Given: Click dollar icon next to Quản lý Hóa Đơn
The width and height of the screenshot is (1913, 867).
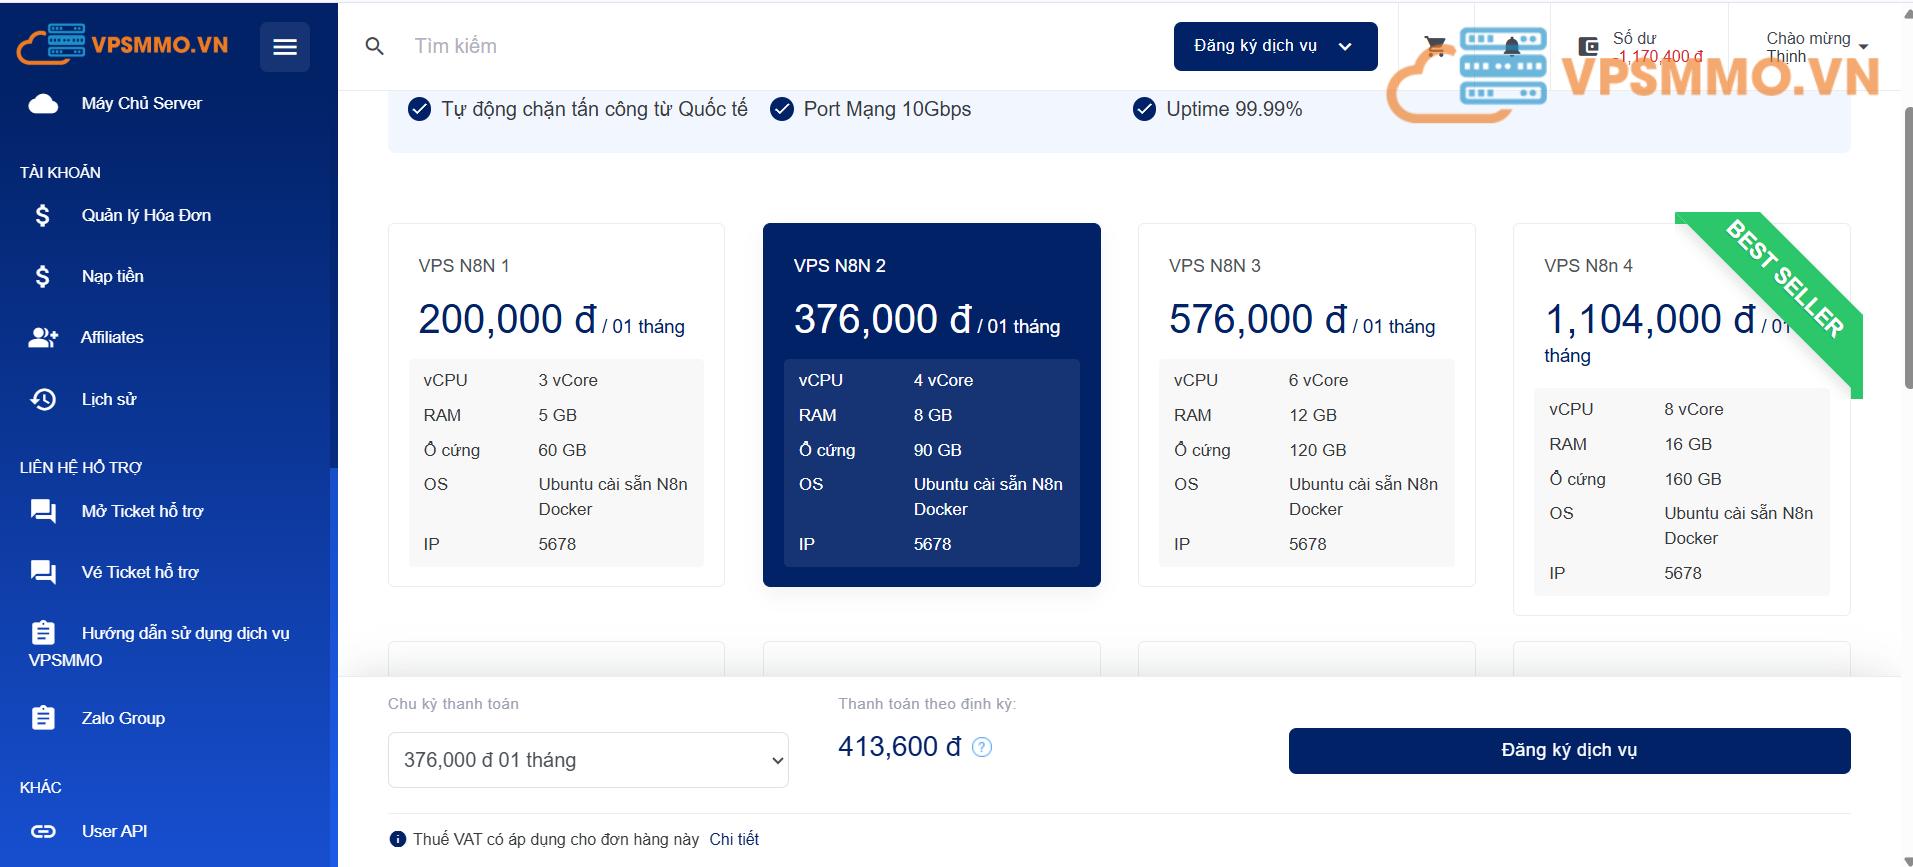Looking at the screenshot, I should [42, 215].
